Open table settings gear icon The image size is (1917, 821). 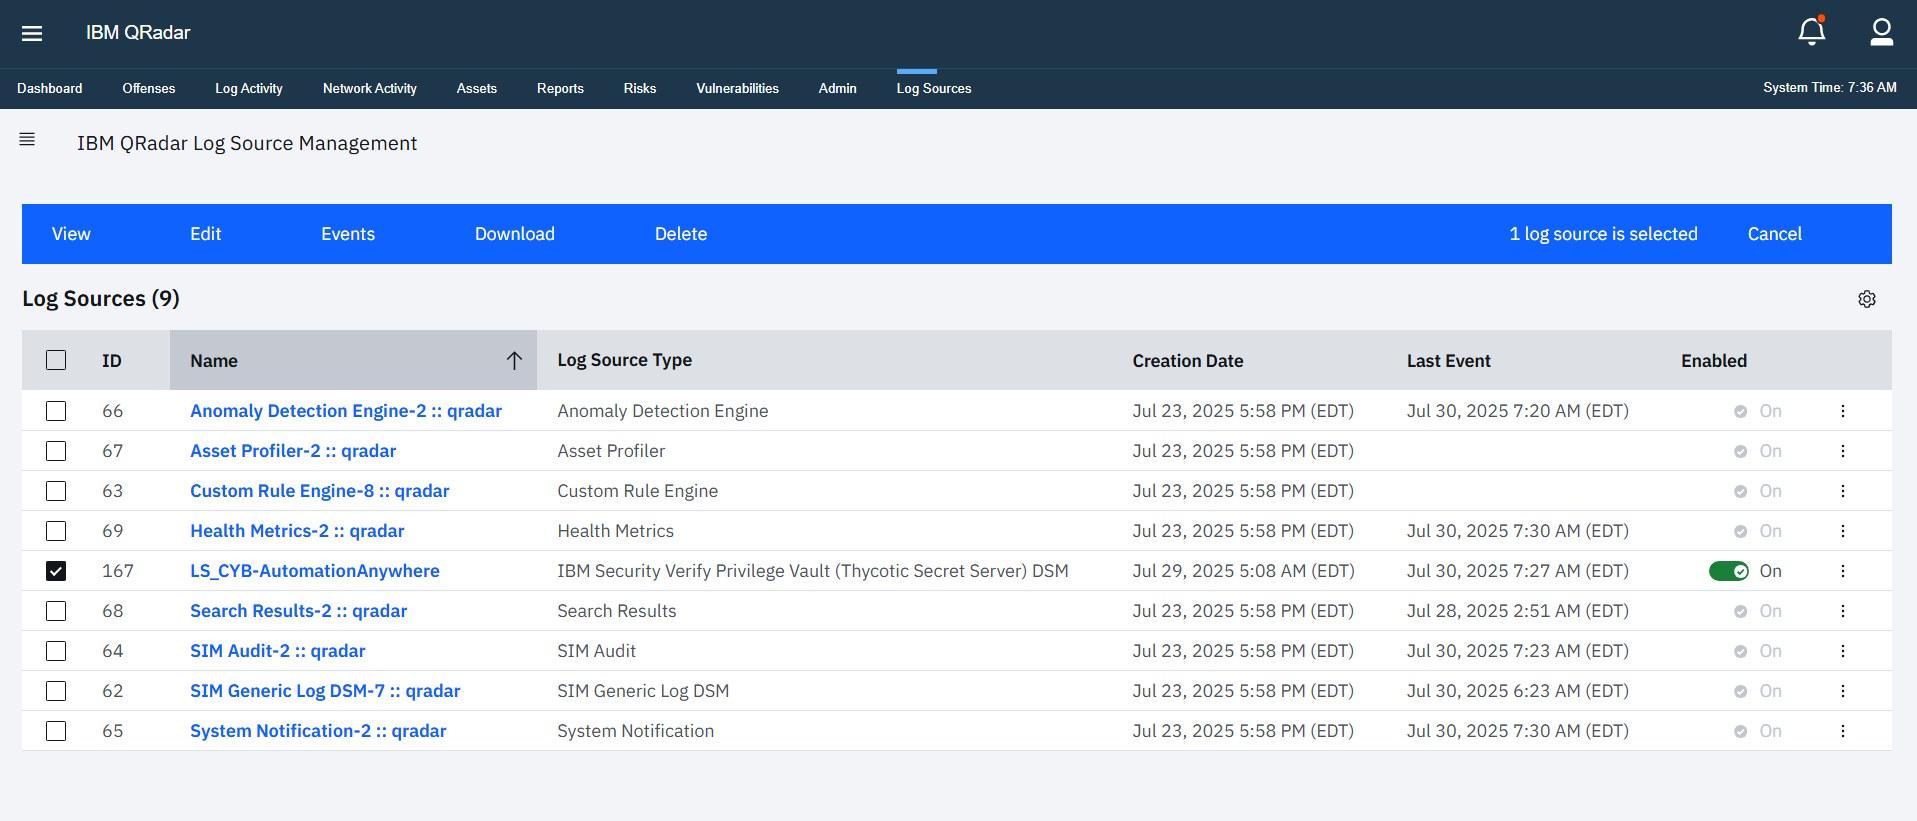pyautogui.click(x=1866, y=299)
